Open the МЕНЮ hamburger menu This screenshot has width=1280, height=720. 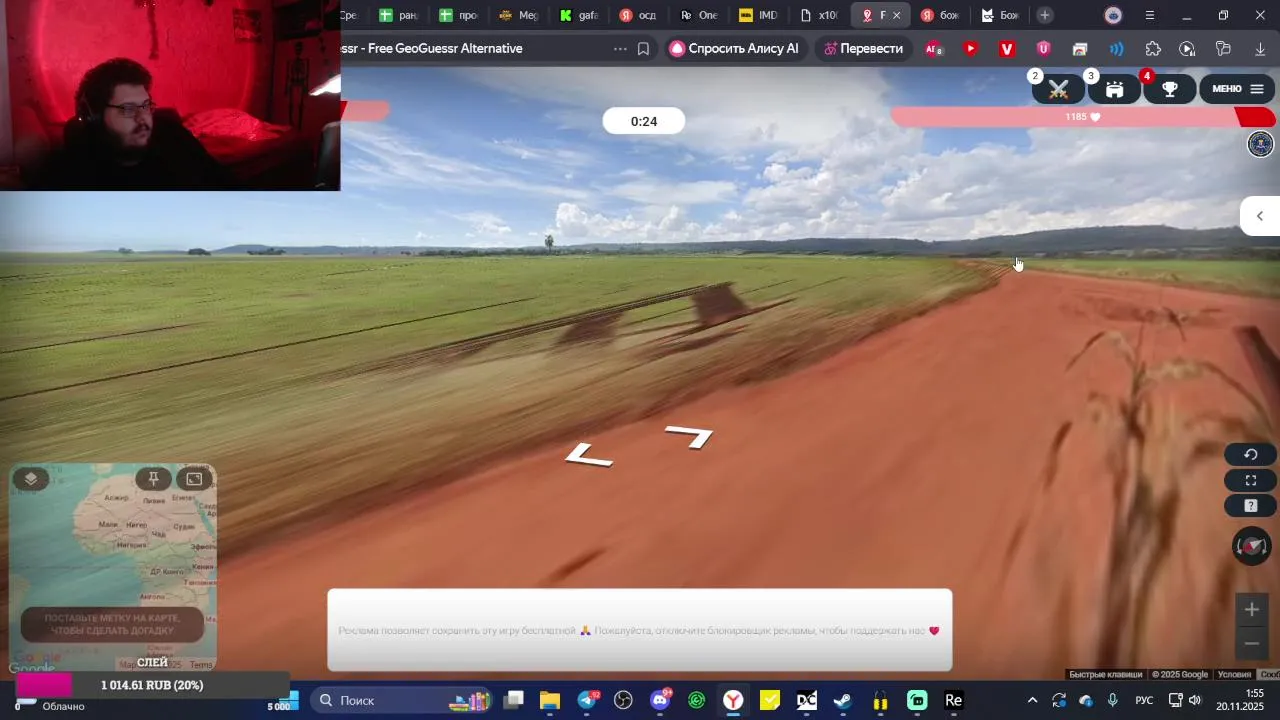[1237, 89]
